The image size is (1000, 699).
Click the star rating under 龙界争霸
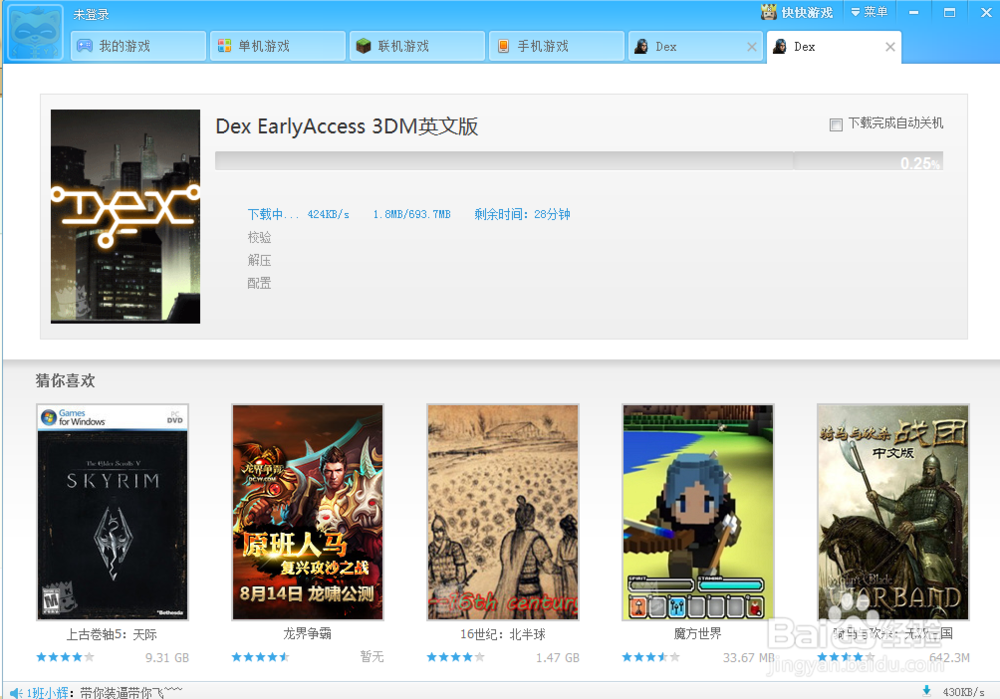[260, 657]
